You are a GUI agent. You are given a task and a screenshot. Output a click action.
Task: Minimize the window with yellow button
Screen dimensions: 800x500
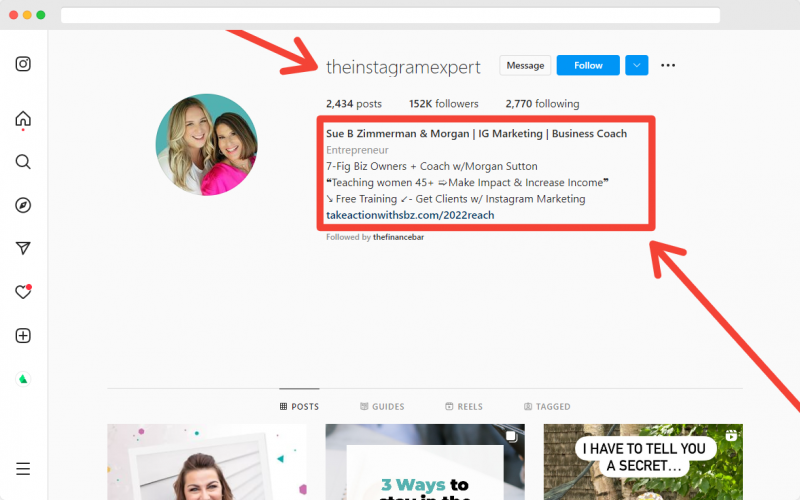pos(28,15)
